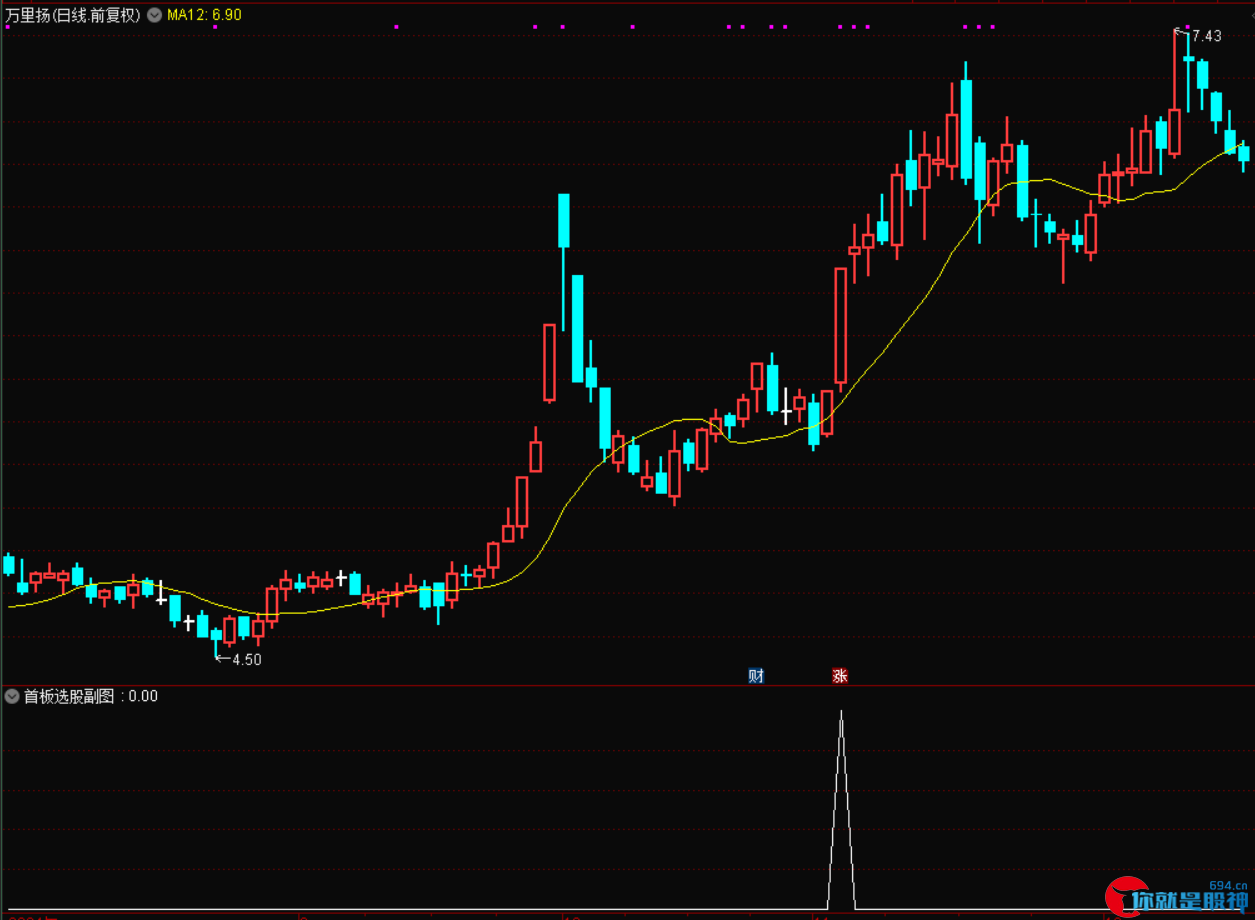Screen dimensions: 1255x920
Task: Click the 7.43 high price label
Action: pyautogui.click(x=1207, y=36)
